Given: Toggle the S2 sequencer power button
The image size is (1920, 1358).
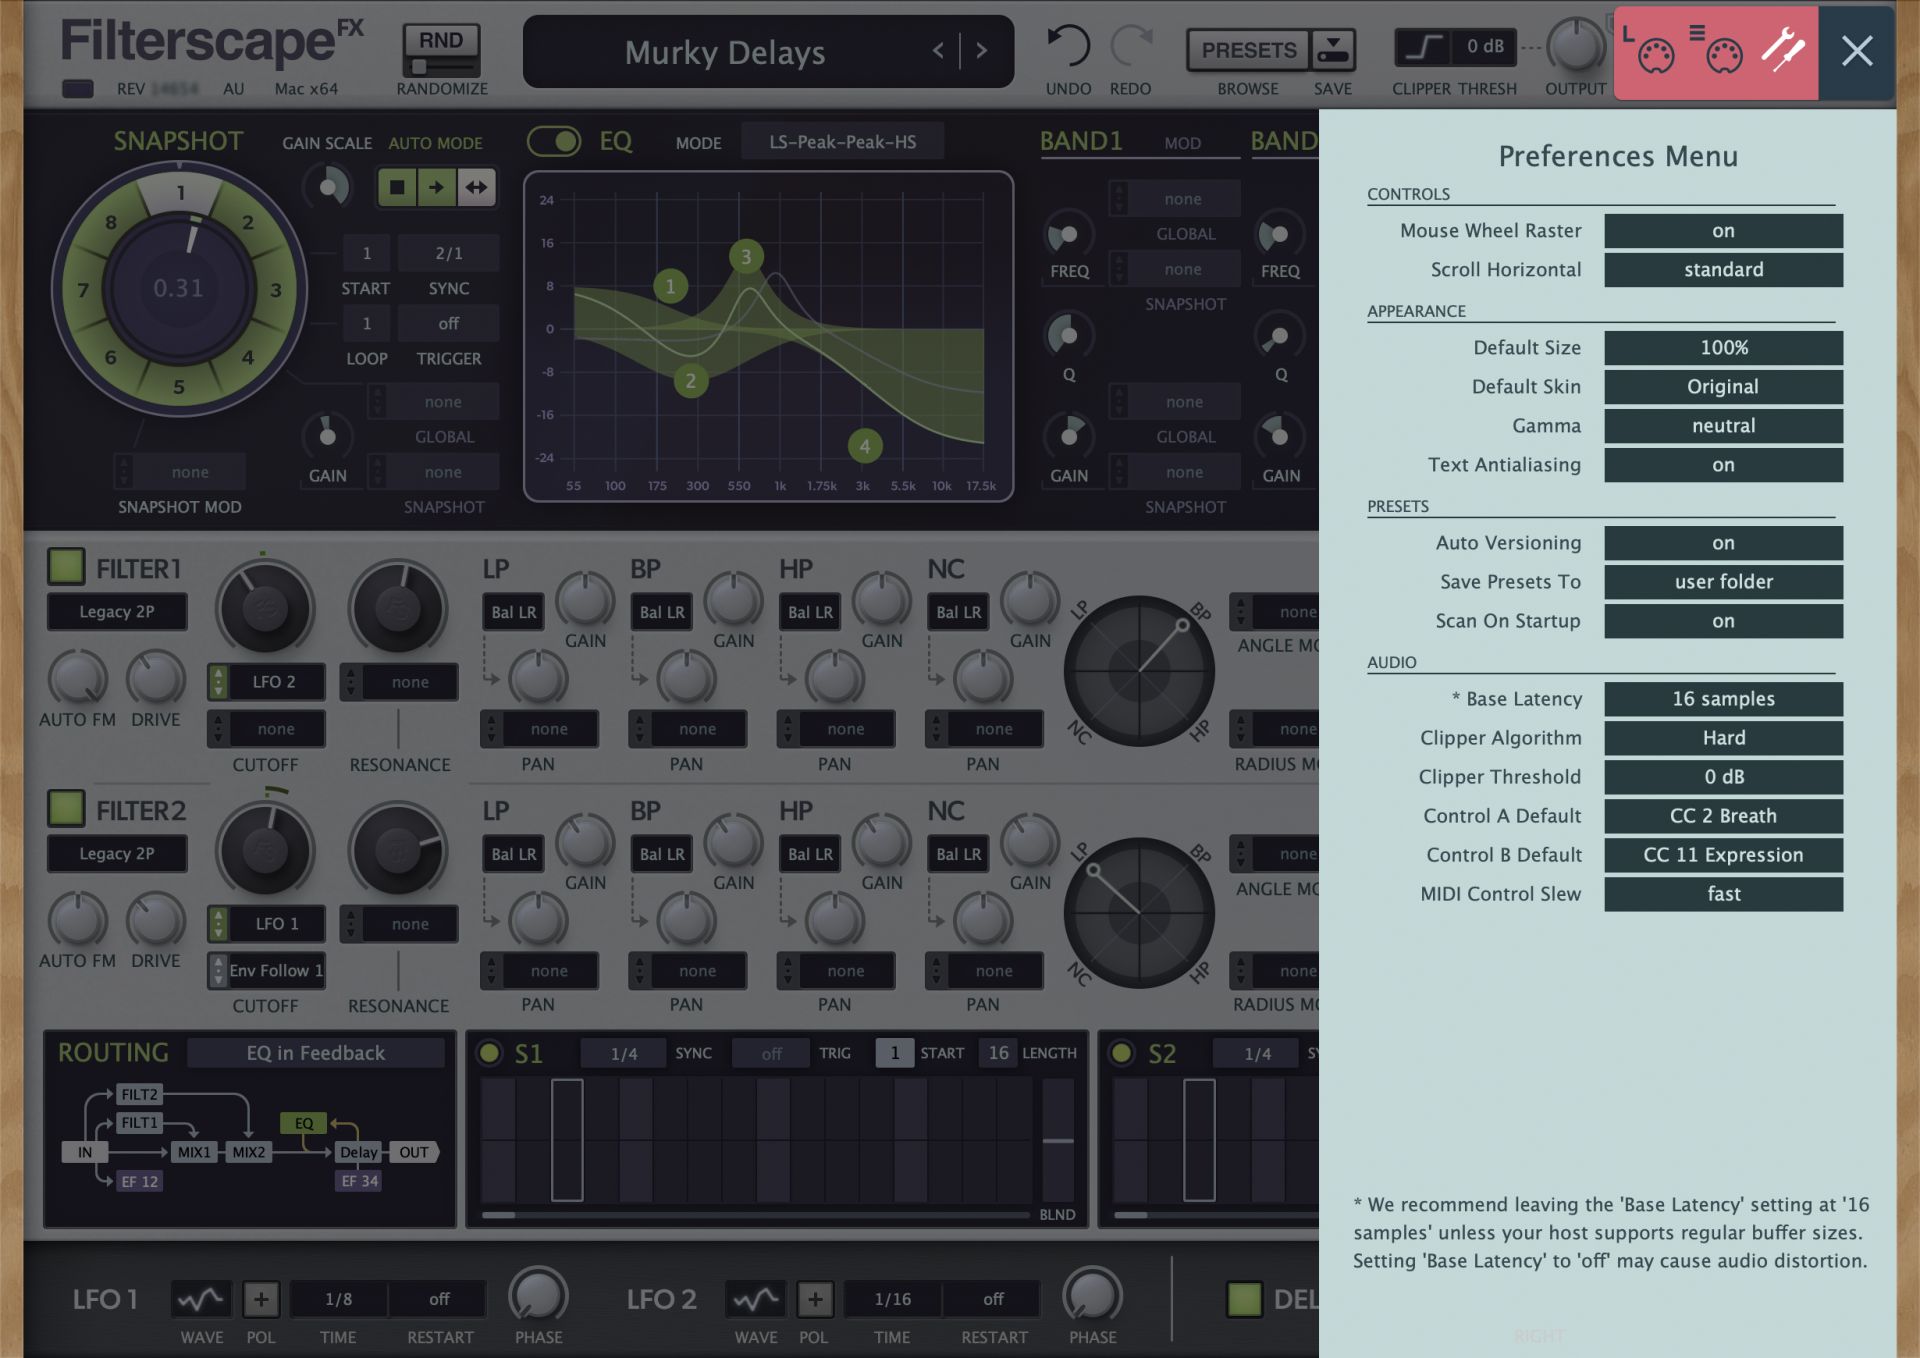Looking at the screenshot, I should point(1122,1053).
